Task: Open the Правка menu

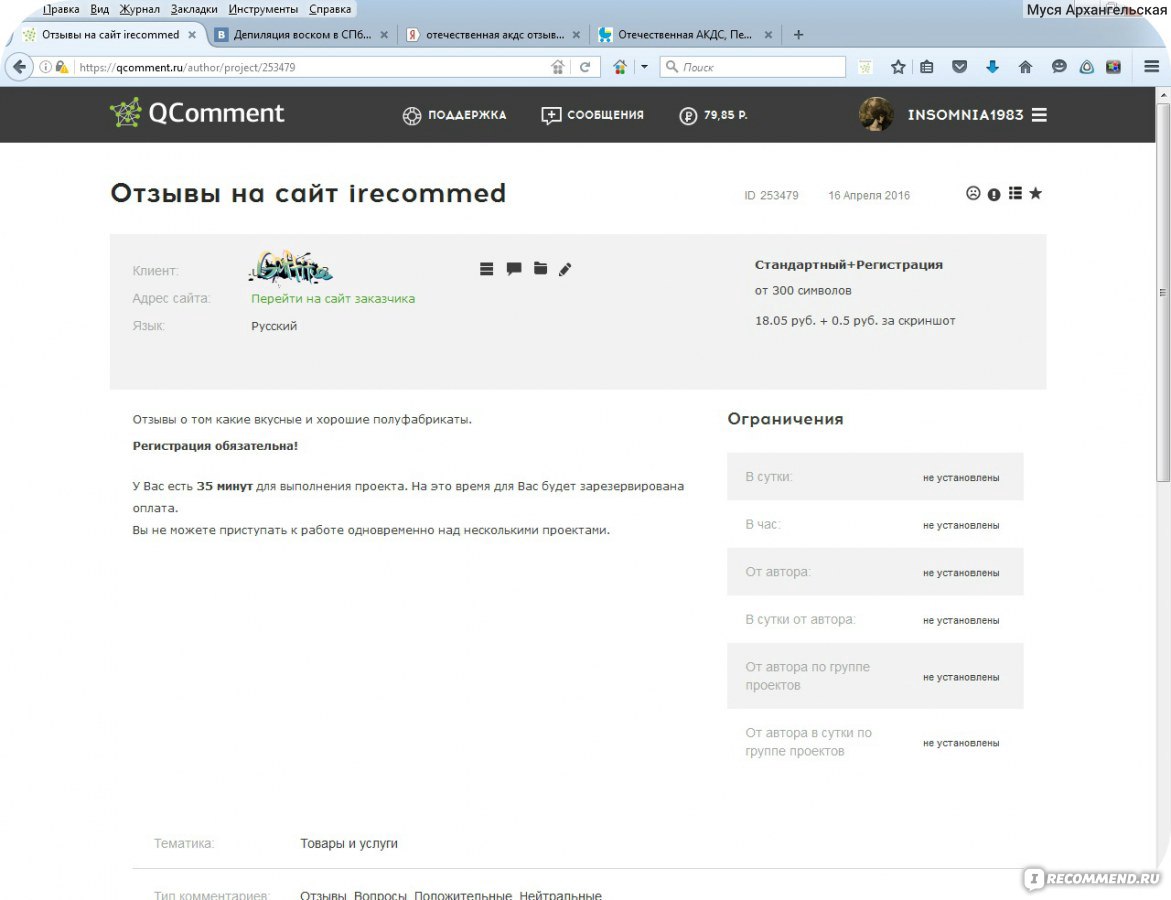Action: pyautogui.click(x=60, y=9)
